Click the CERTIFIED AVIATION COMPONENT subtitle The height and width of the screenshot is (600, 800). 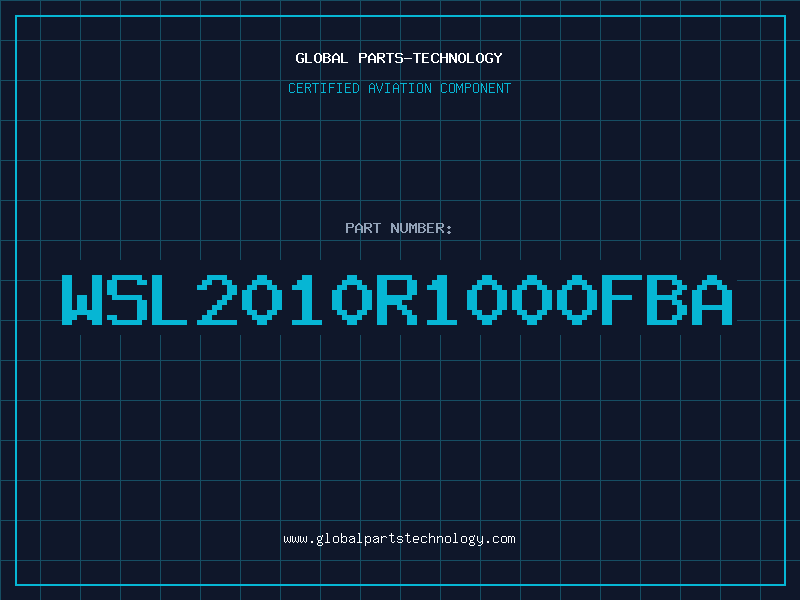pyautogui.click(x=399, y=88)
